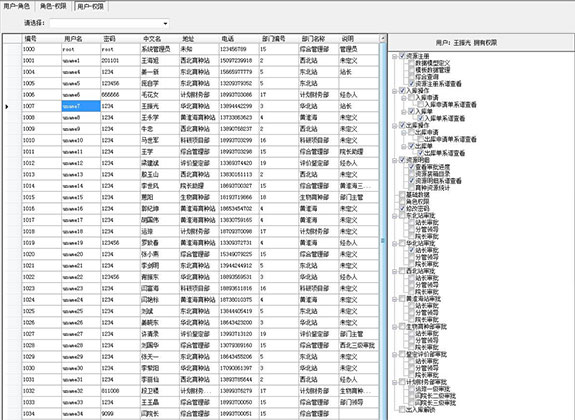The image size is (575, 420).
Task: Check the 东北站审批 checkbox
Action: pos(402,215)
